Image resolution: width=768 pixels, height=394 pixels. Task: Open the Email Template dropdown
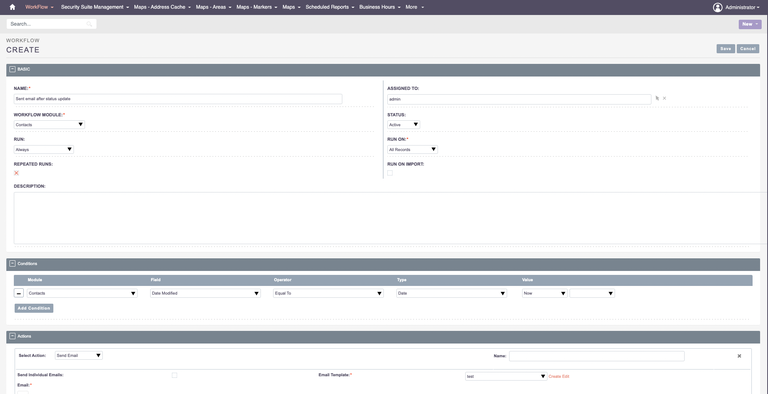[x=506, y=376]
